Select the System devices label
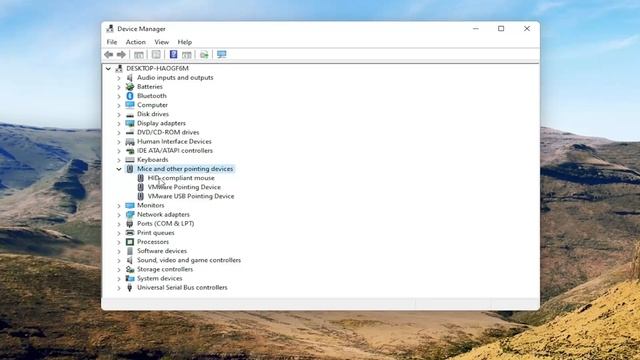The image size is (640, 360). [x=160, y=278]
